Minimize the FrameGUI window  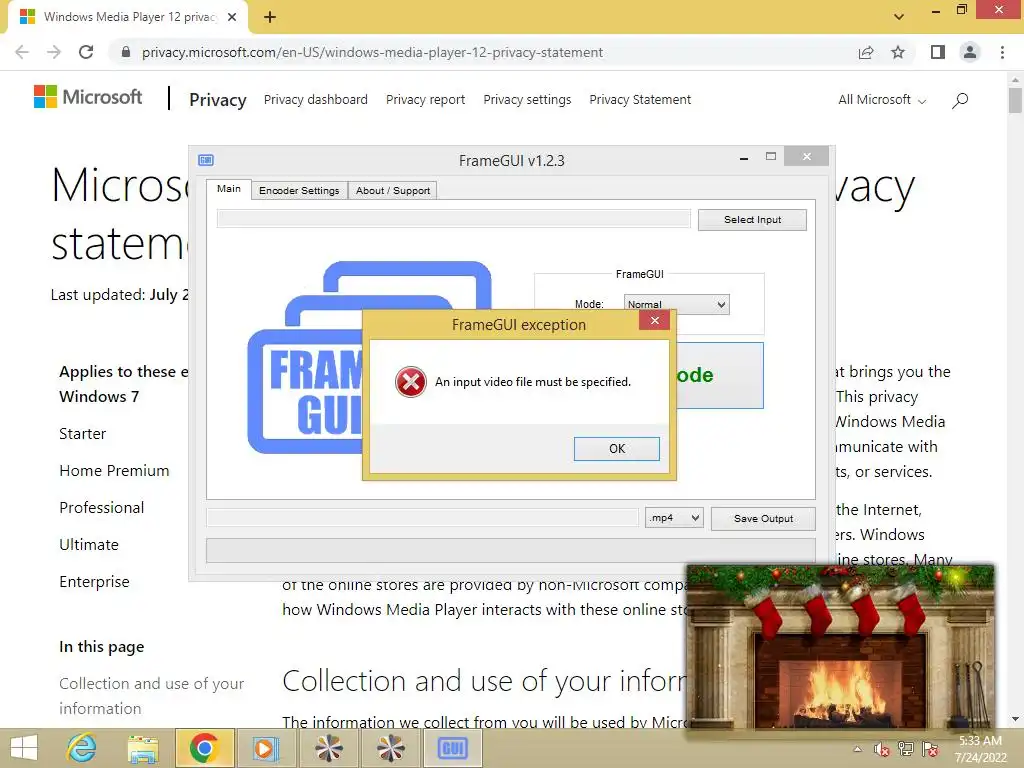744,157
